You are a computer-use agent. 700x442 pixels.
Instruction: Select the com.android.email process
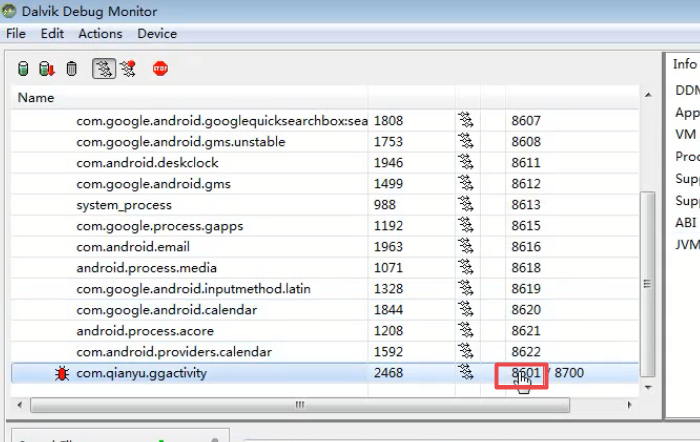click(x=133, y=246)
